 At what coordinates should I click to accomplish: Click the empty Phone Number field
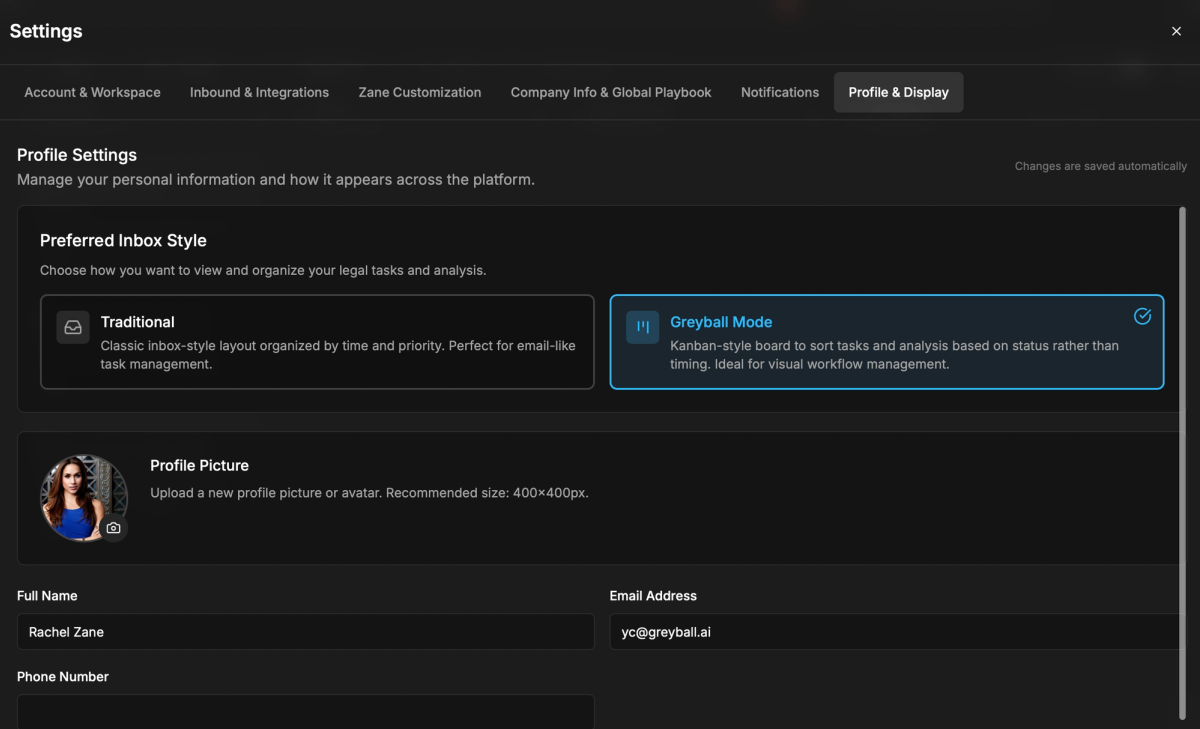(x=305, y=712)
